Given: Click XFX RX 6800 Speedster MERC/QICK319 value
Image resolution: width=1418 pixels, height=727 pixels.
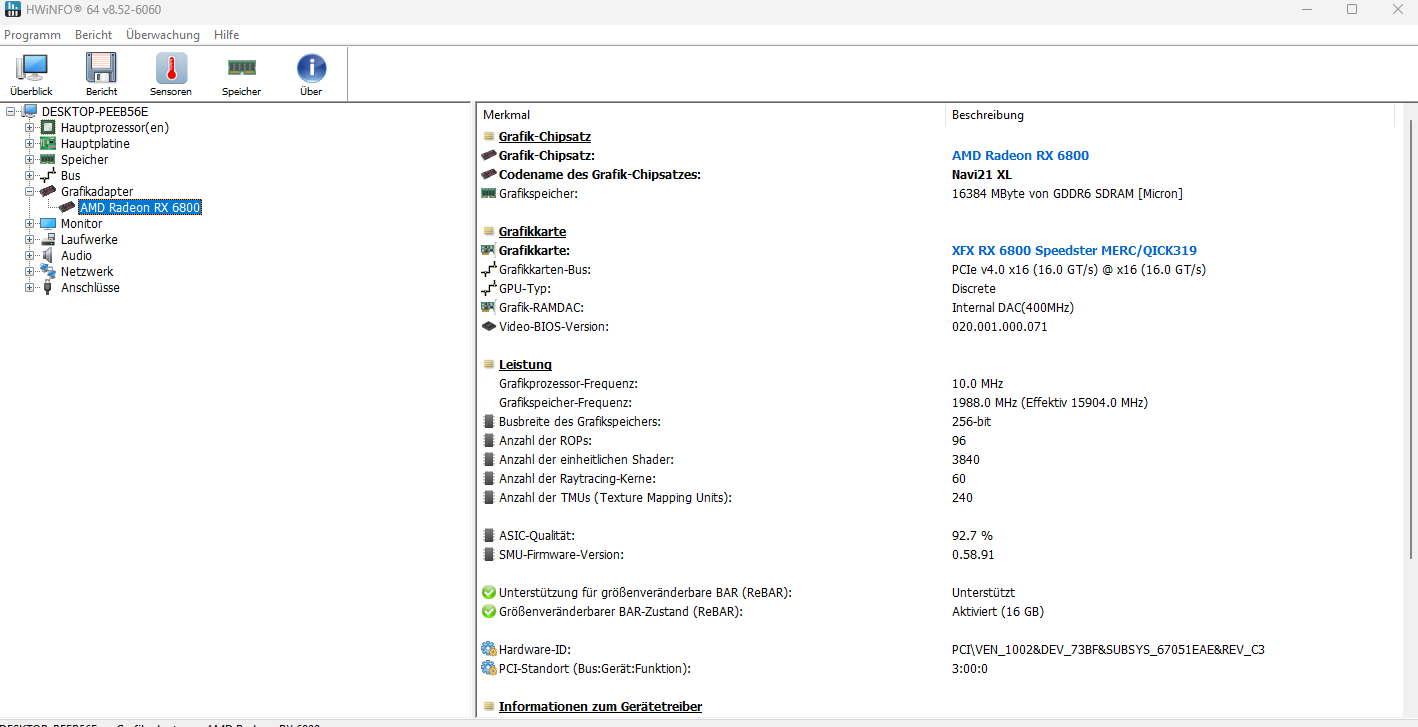Looking at the screenshot, I should click(1074, 250).
